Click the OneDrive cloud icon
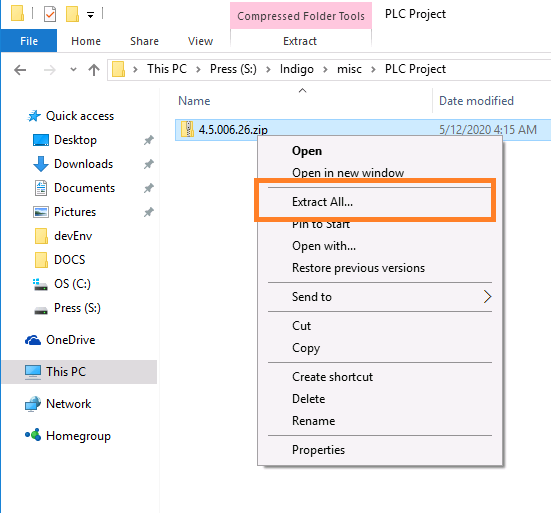551x513 pixels. tap(33, 340)
